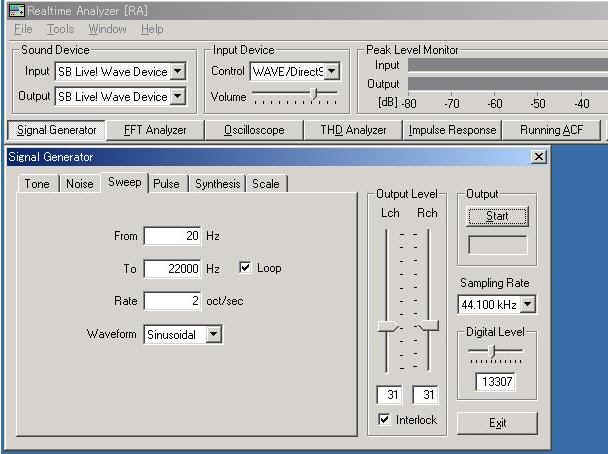Click the Rch level value field
This screenshot has width=608, height=454.
click(x=425, y=395)
